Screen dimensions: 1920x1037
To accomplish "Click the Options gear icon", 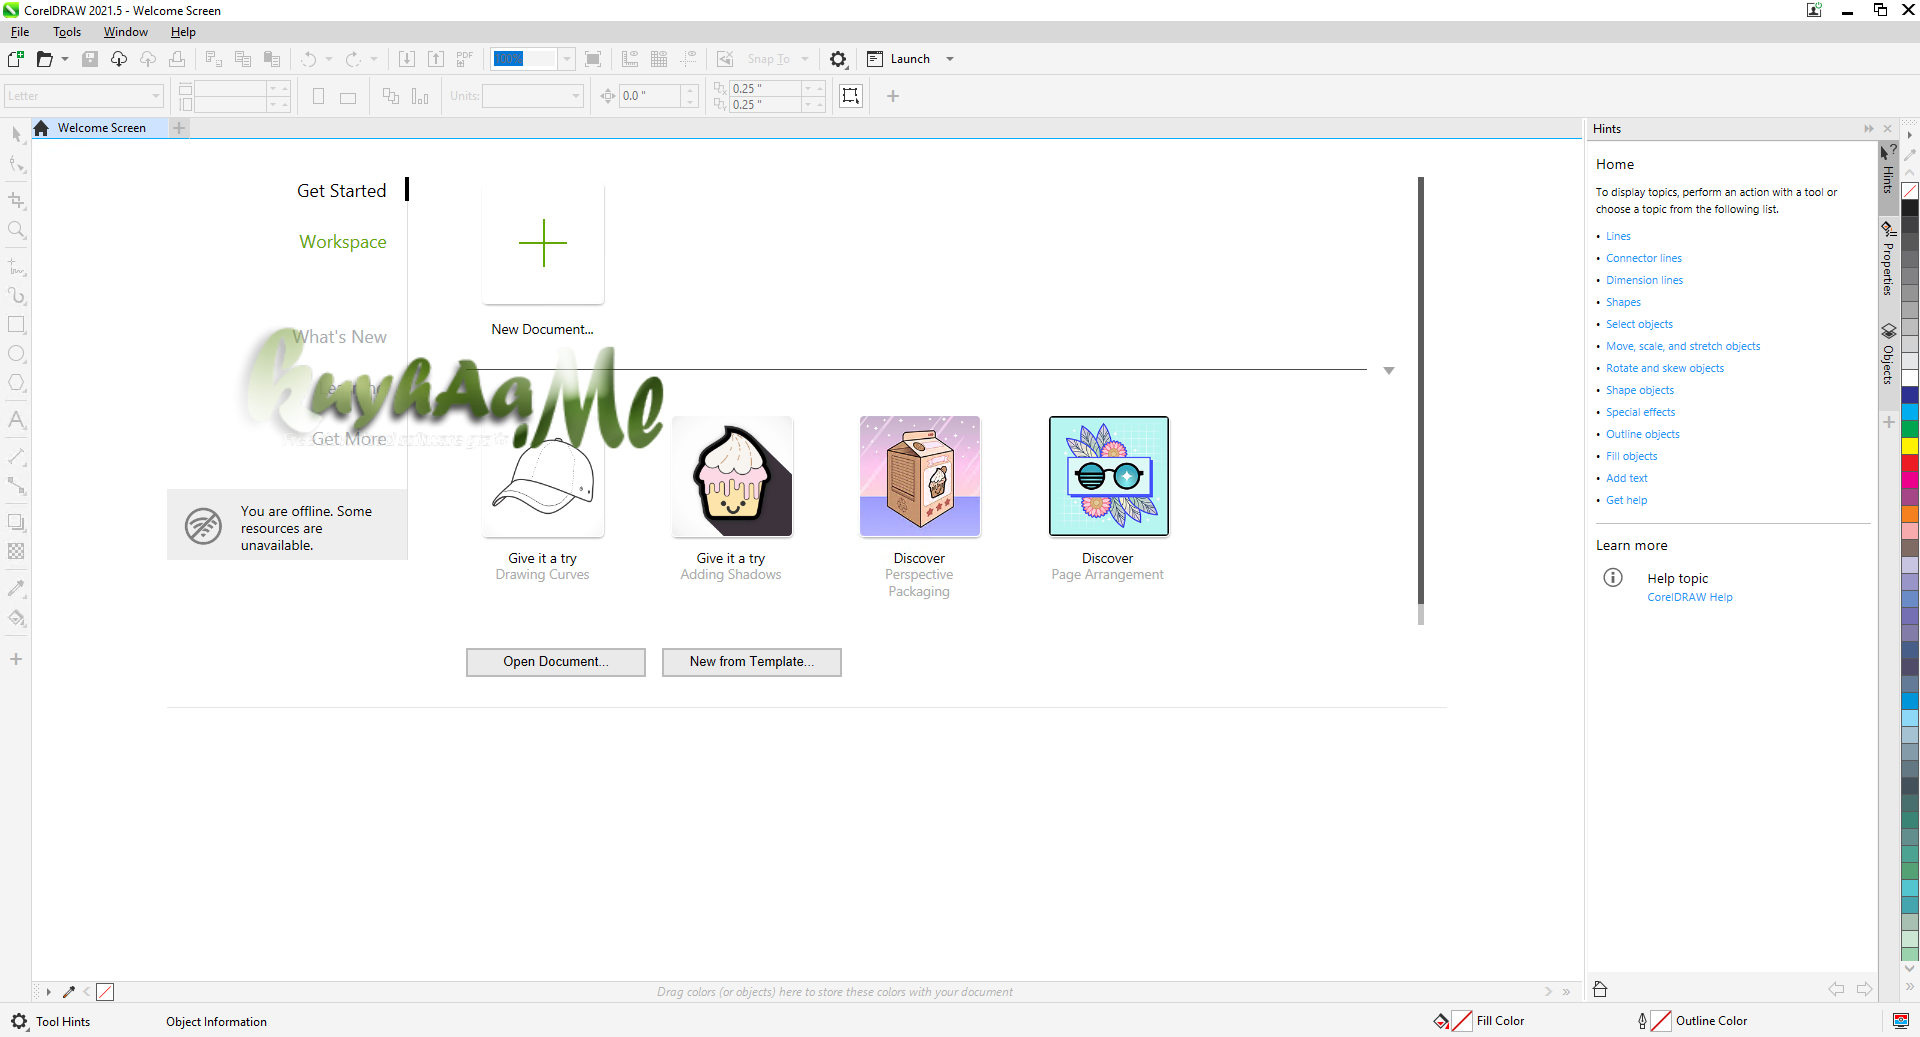I will [x=838, y=59].
